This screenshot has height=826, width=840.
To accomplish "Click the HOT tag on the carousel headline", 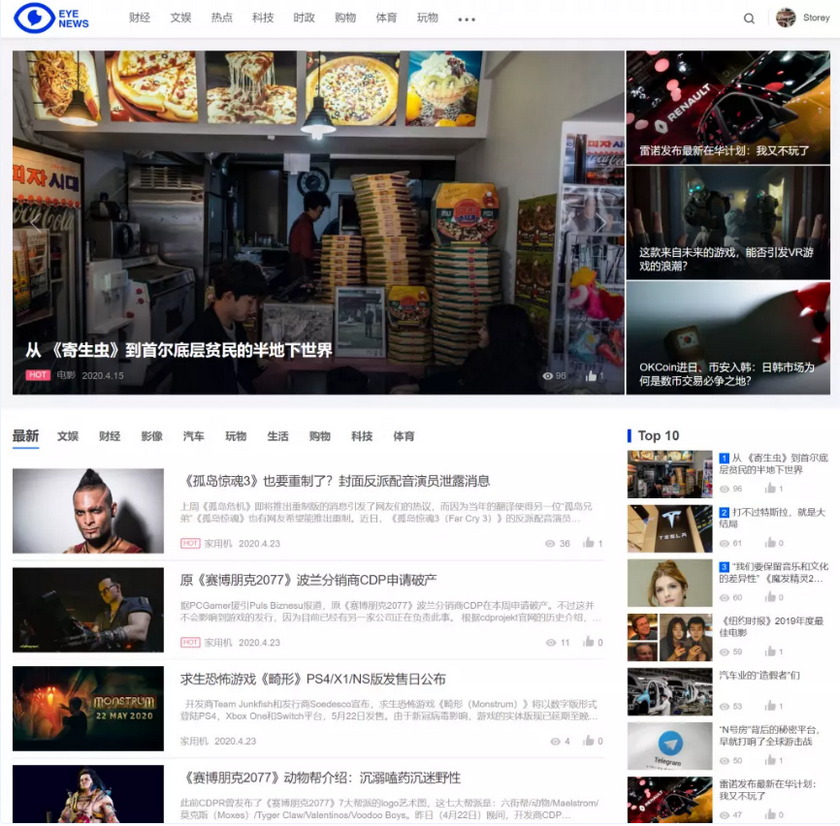I will click(x=40, y=377).
